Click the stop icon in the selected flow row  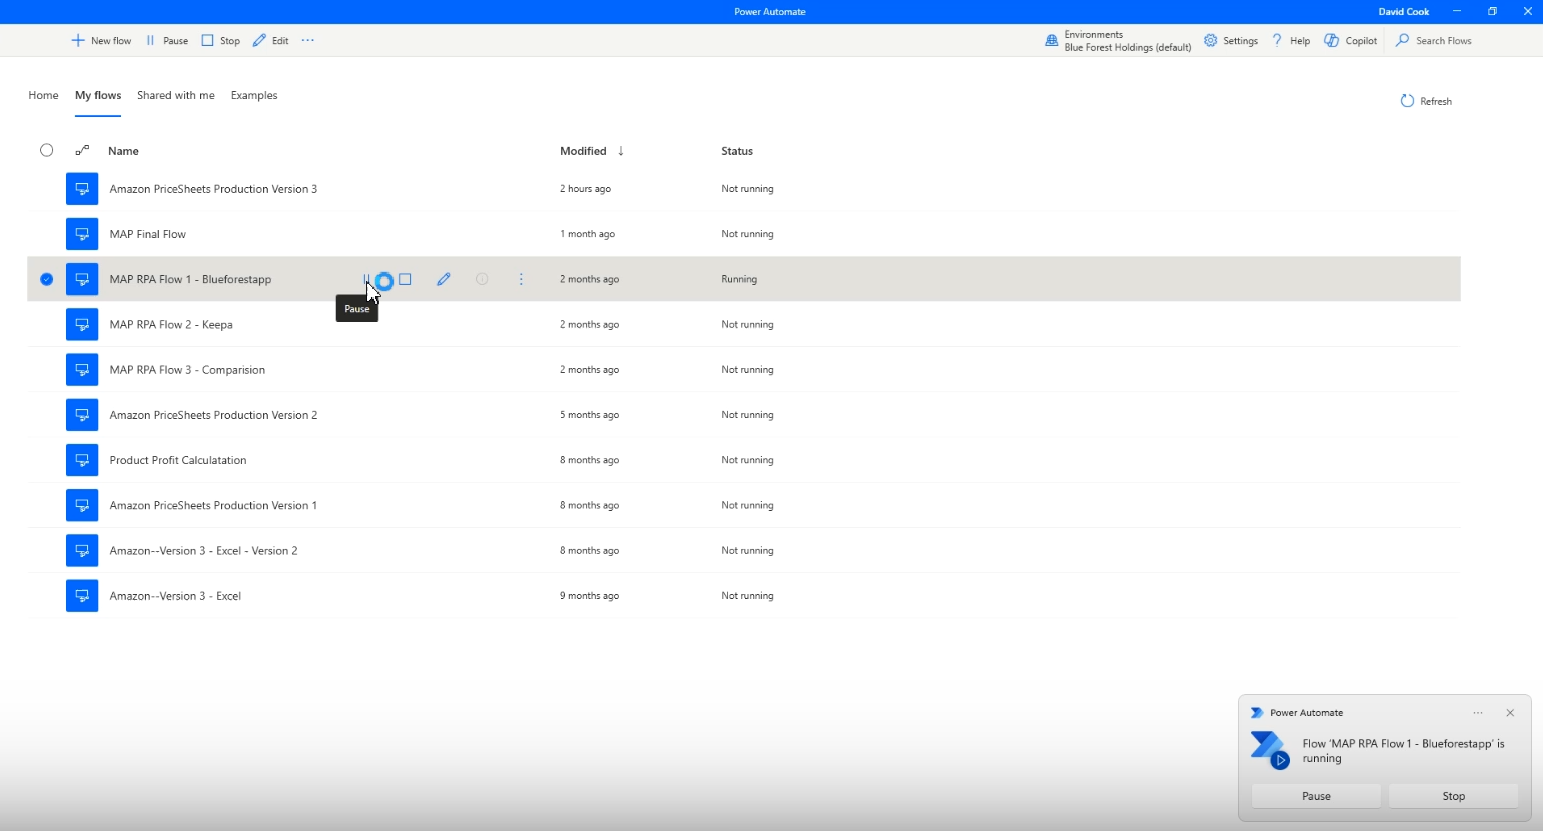click(405, 279)
